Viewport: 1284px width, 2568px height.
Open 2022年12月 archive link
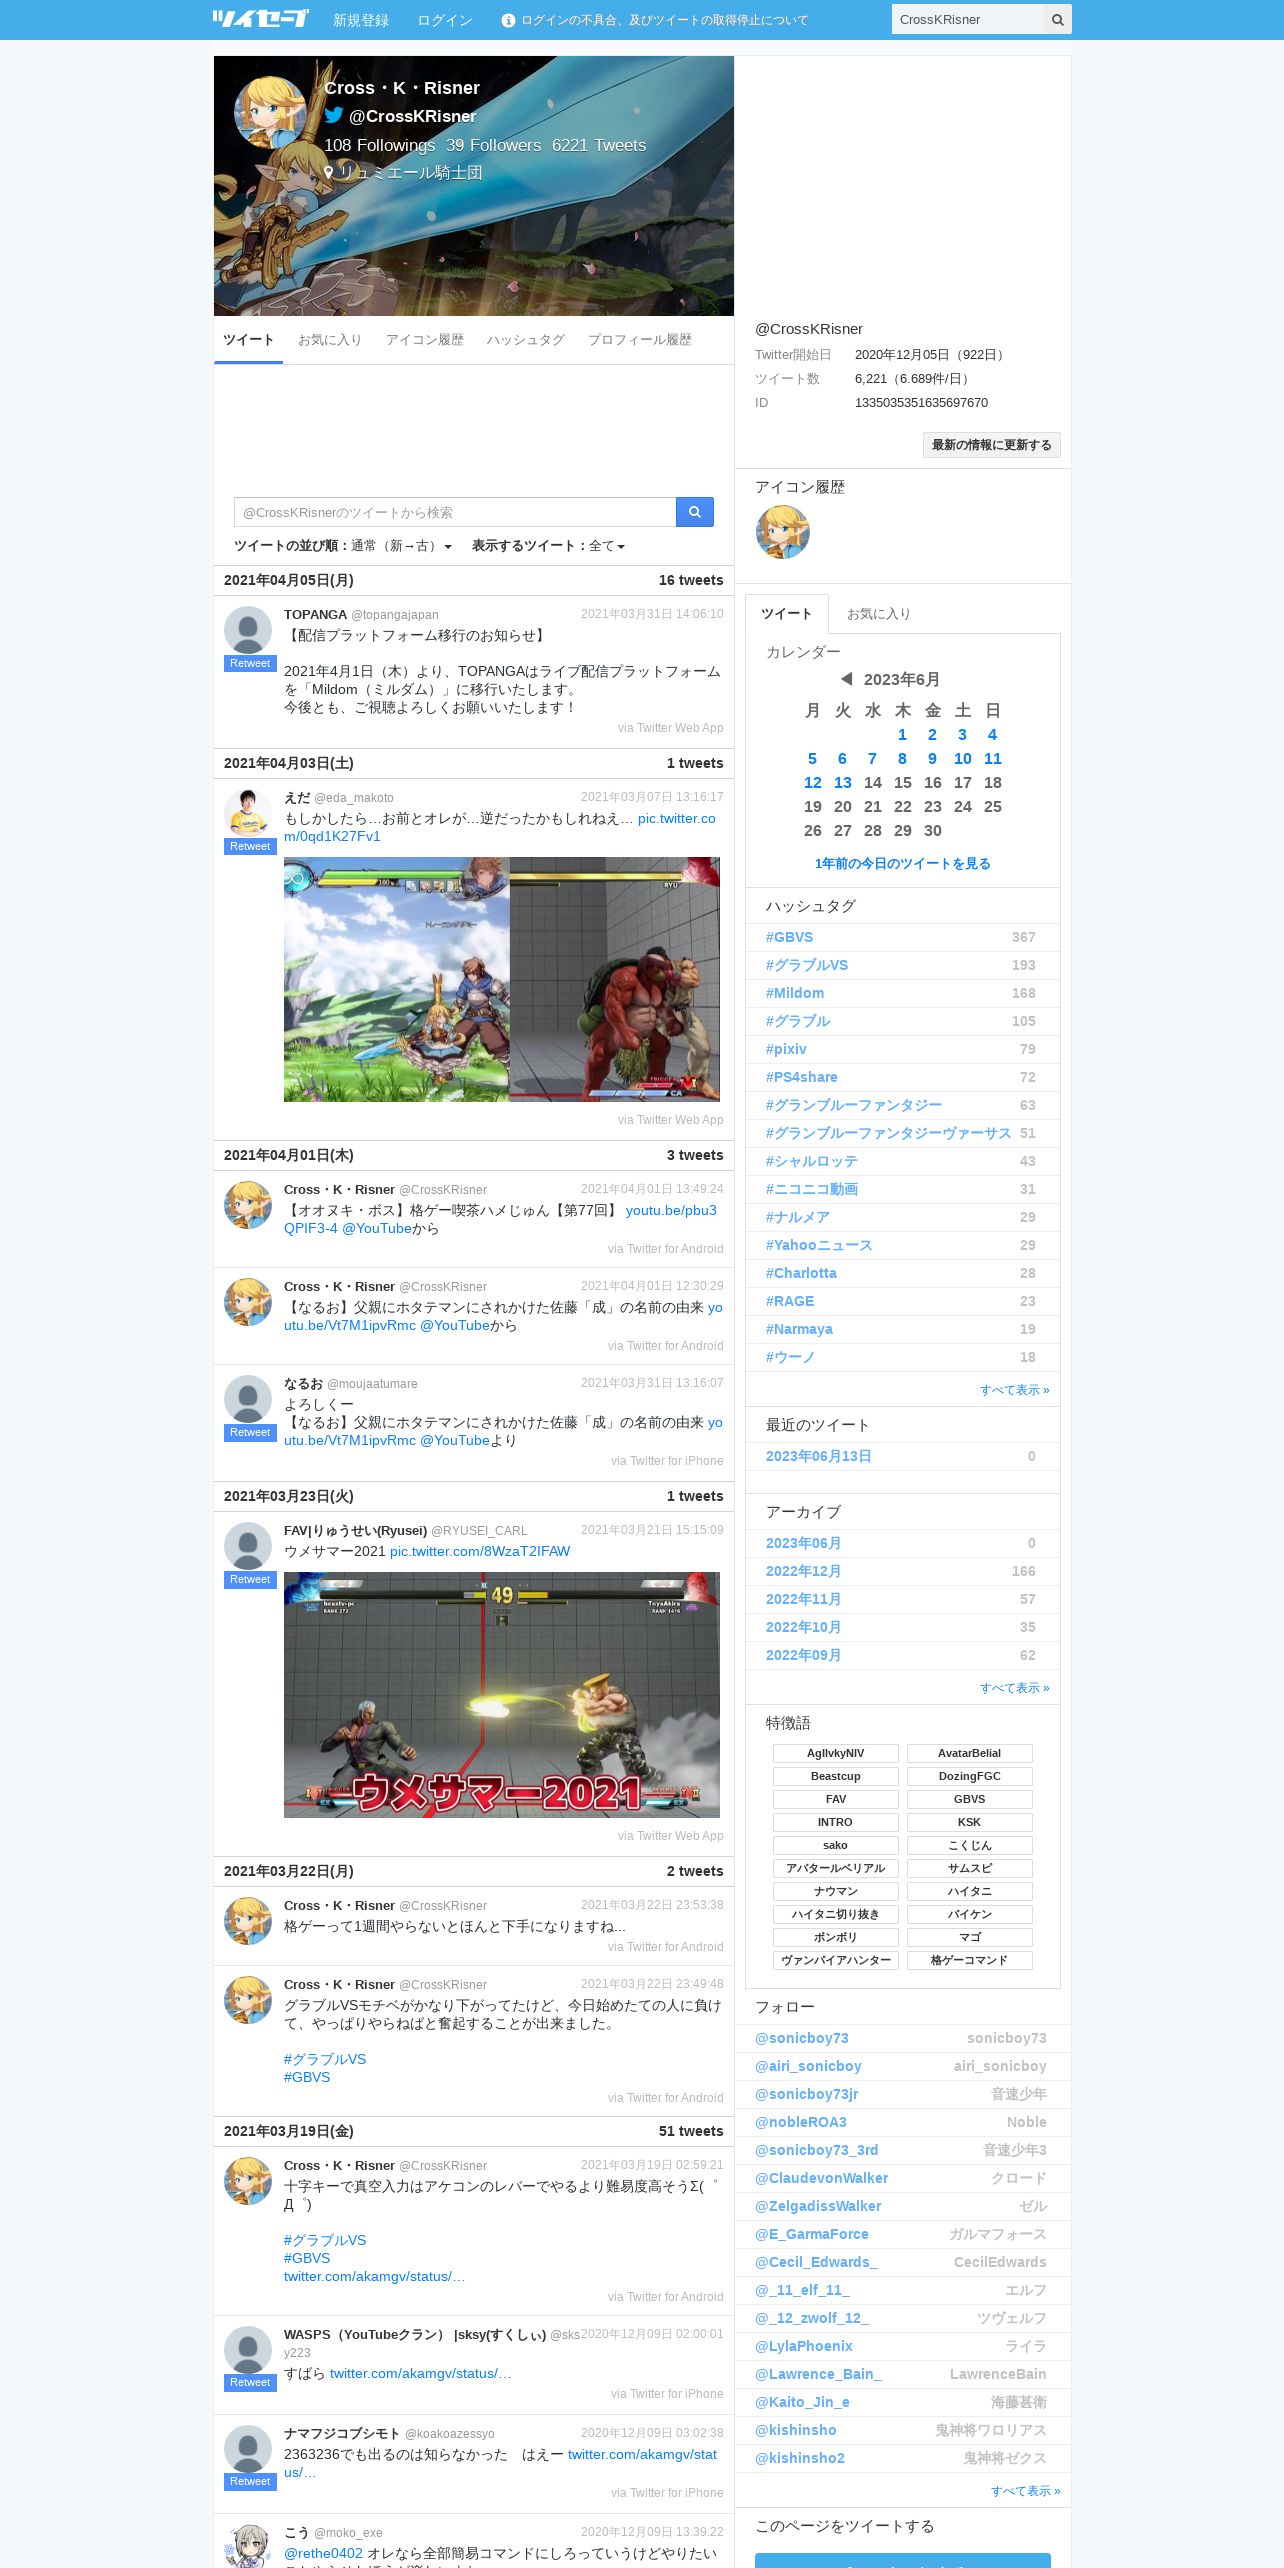pyautogui.click(x=803, y=1571)
